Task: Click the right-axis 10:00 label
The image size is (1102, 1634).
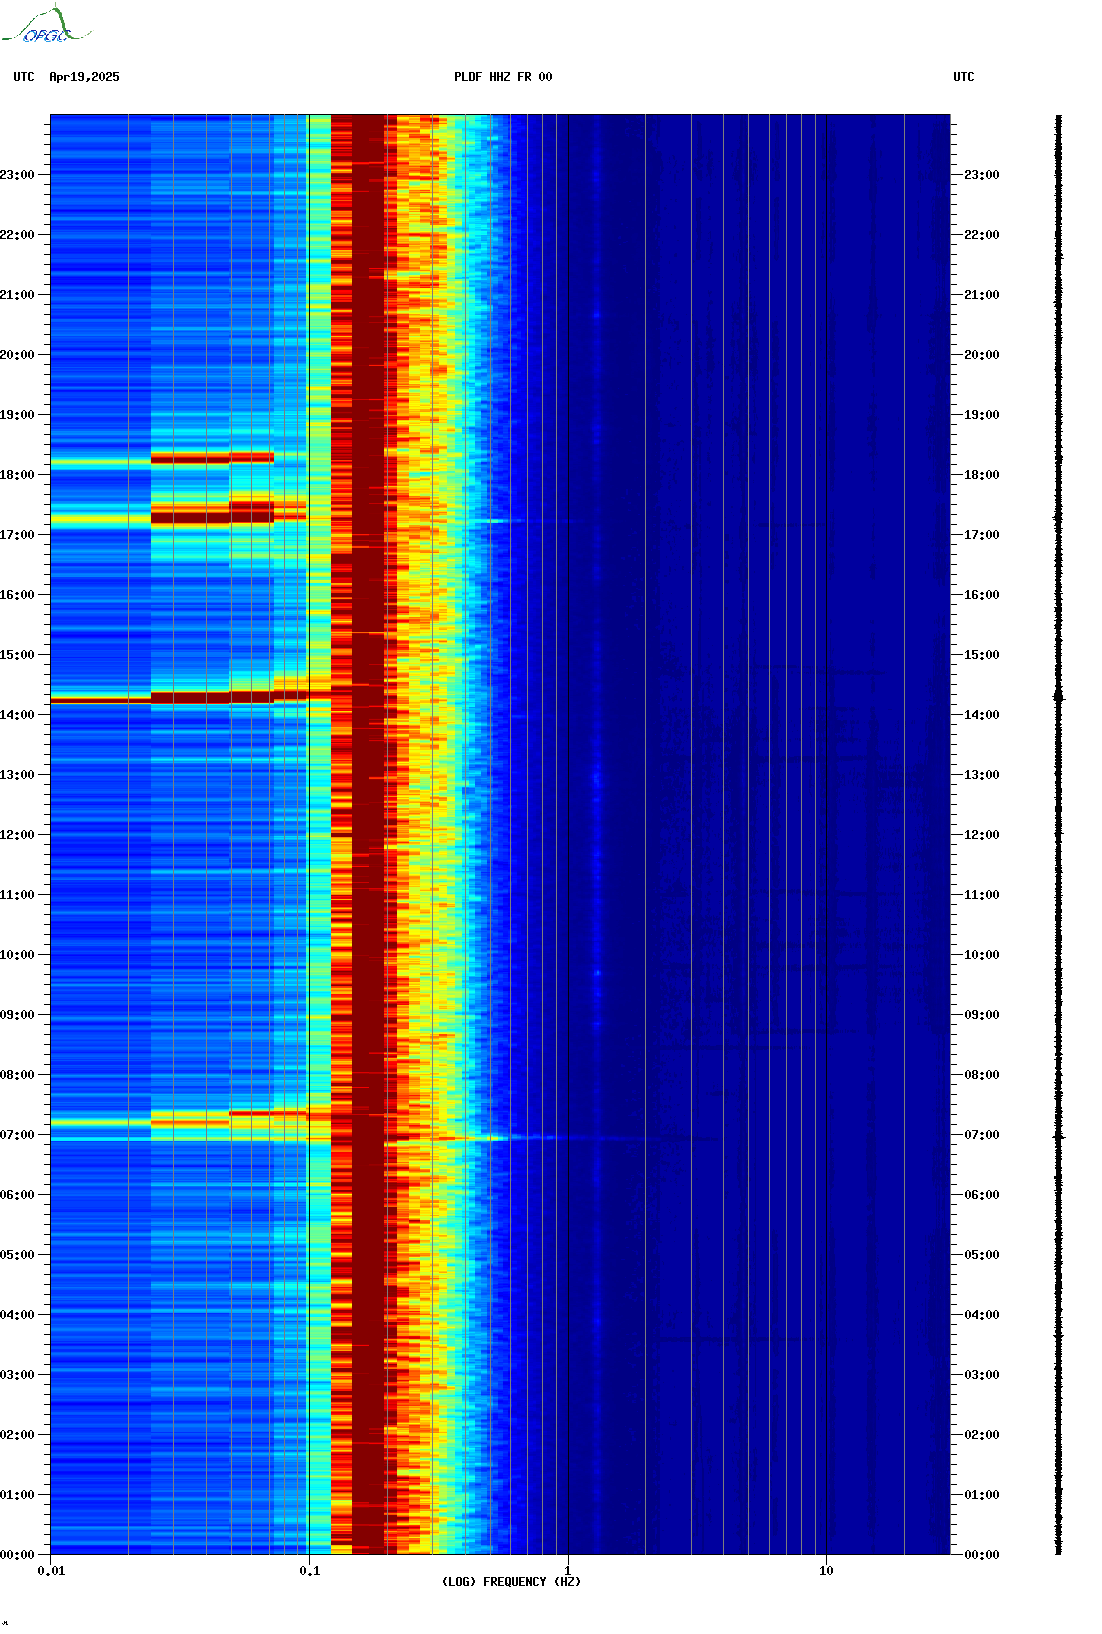Action: pos(982,955)
